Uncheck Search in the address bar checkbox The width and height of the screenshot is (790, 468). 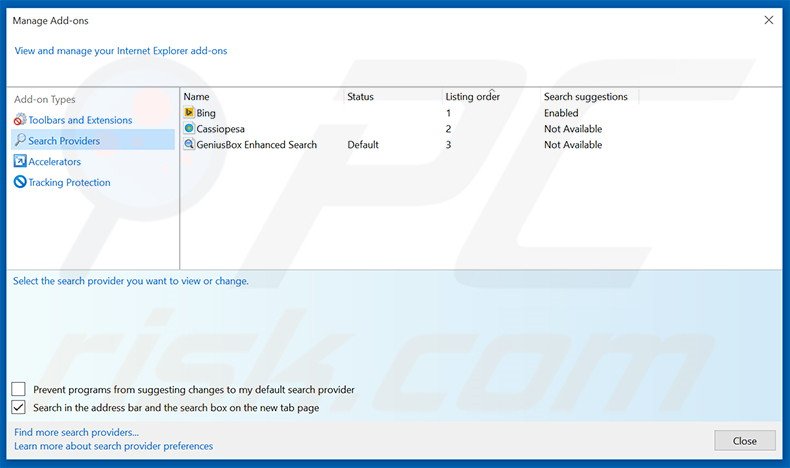19,407
